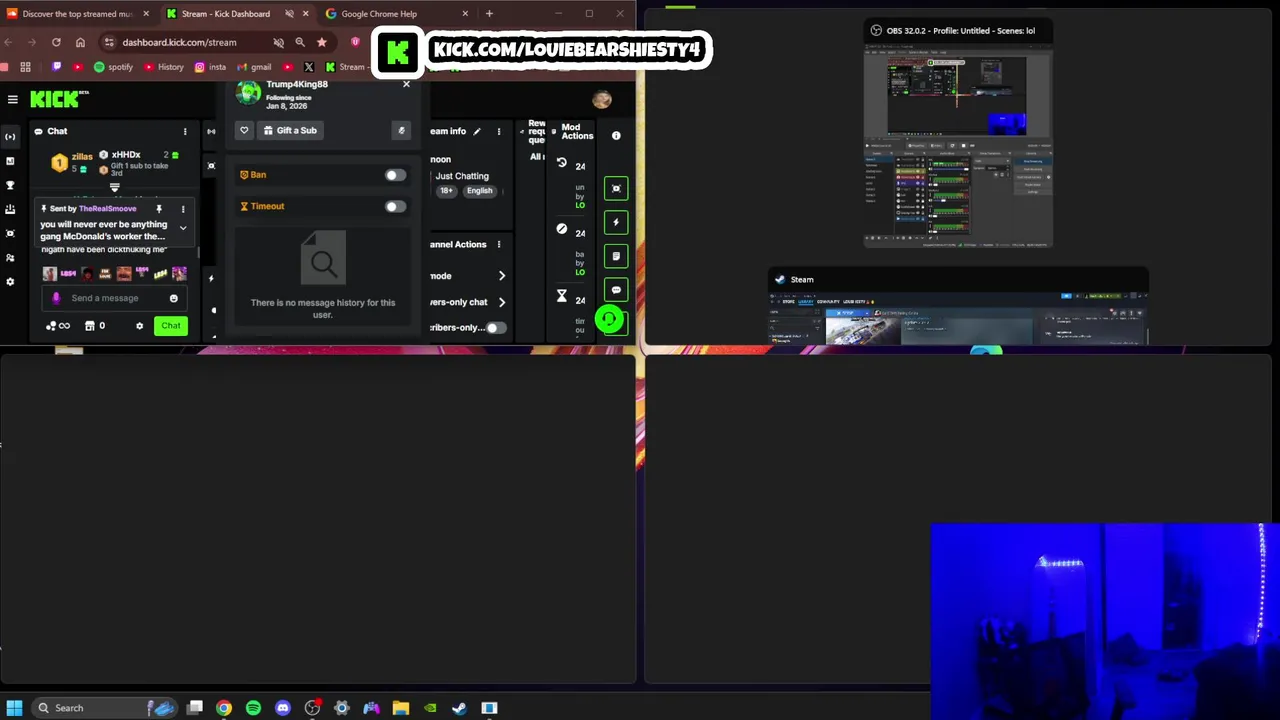1280x720 pixels.
Task: Edit stream info with the pencil icon
Action: coord(477,131)
